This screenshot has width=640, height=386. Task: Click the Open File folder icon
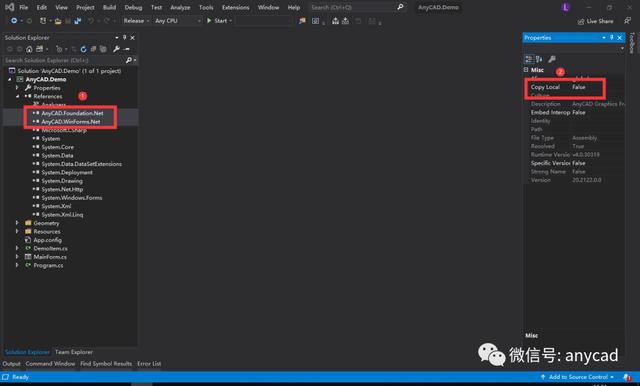58,20
